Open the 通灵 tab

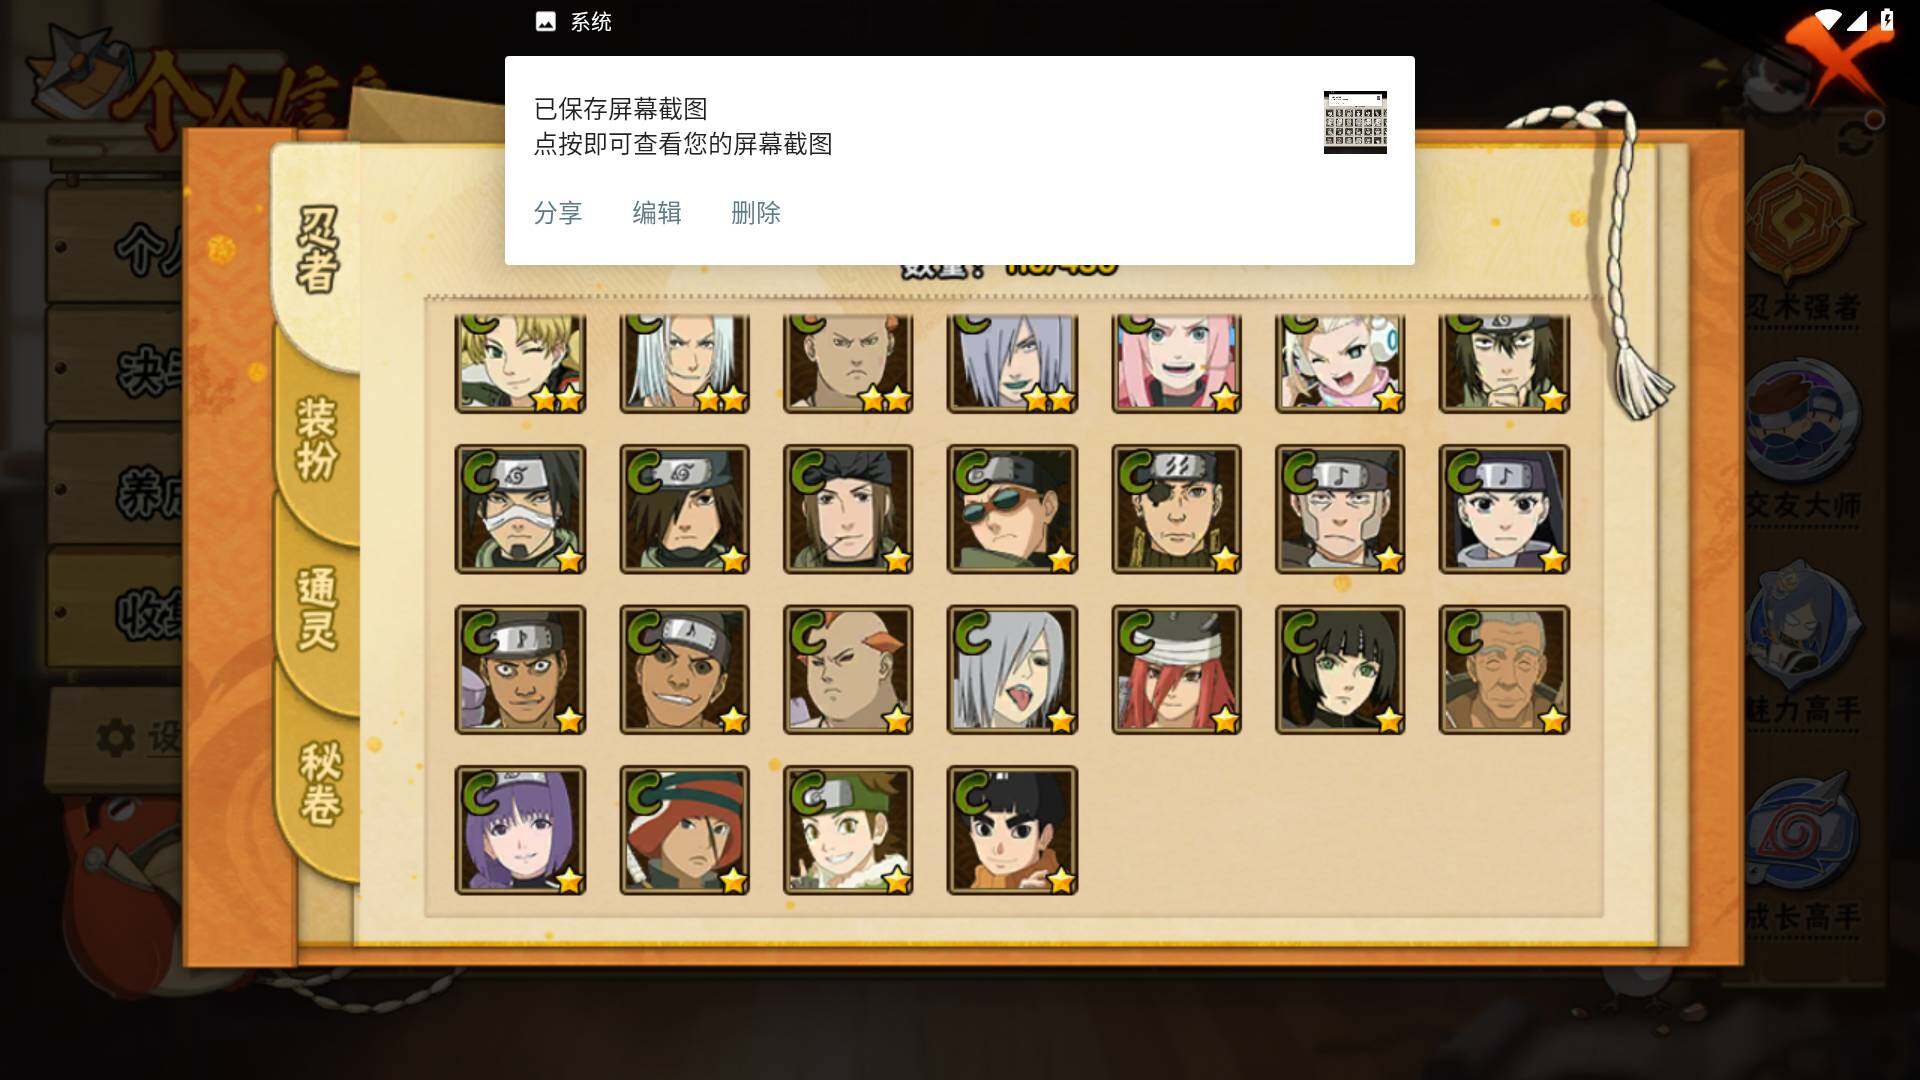click(318, 610)
